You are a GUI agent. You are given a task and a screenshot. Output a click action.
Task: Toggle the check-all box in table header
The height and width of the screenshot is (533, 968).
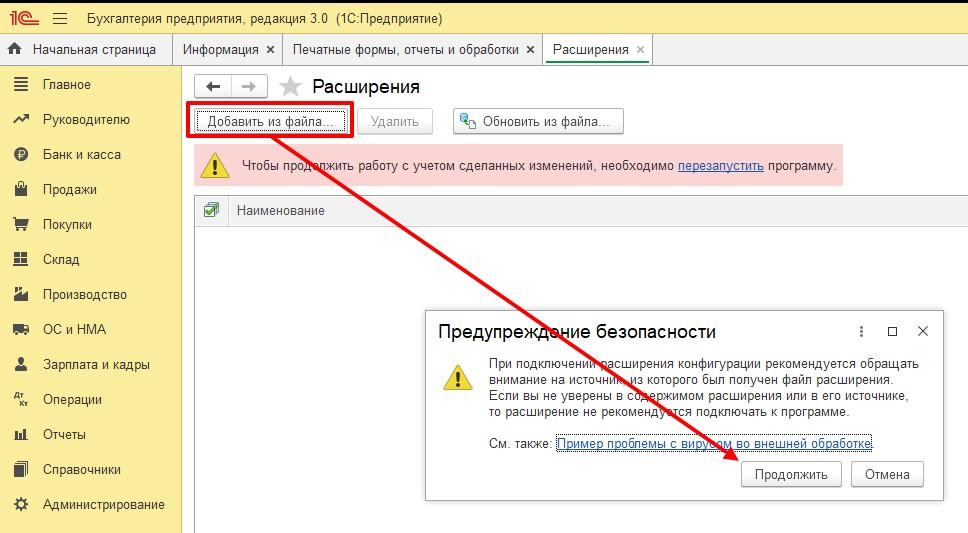(211, 210)
